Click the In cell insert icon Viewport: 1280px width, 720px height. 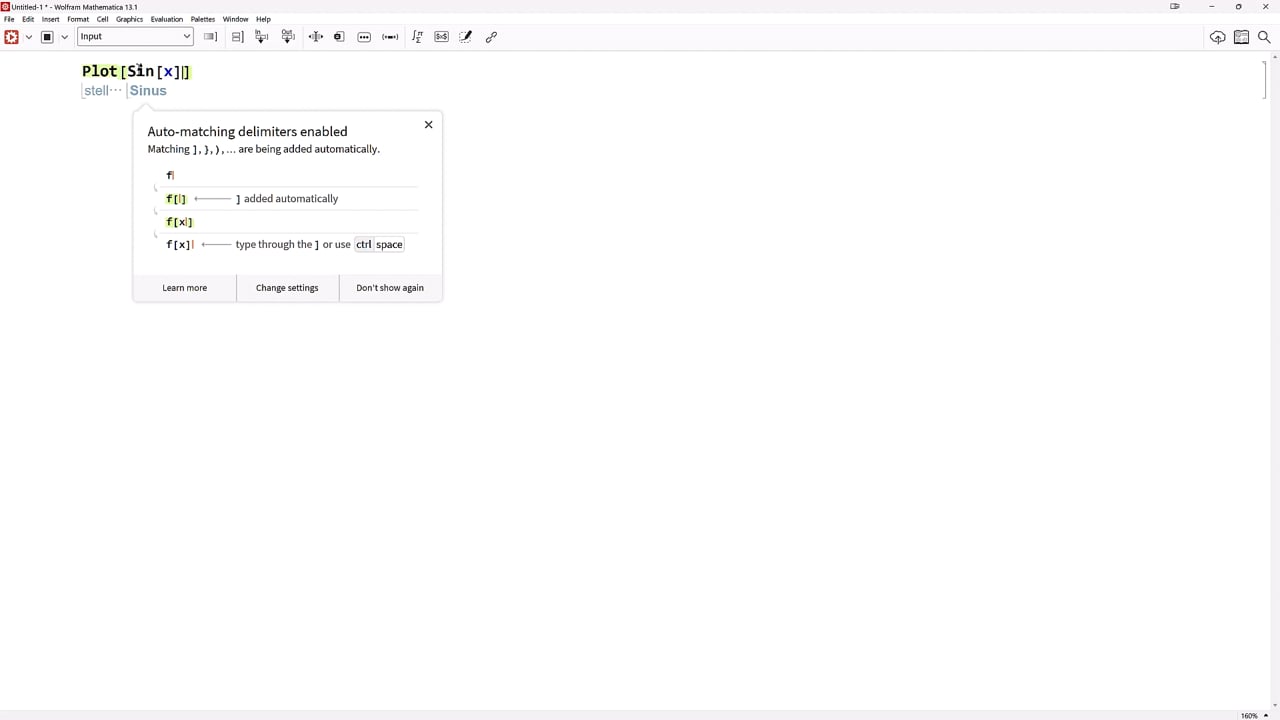tap(262, 37)
